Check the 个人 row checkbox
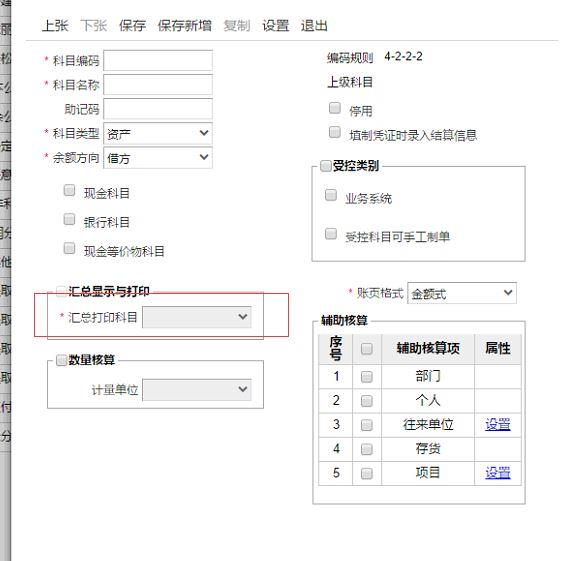Screen dimensions: 562x561 click(367, 401)
